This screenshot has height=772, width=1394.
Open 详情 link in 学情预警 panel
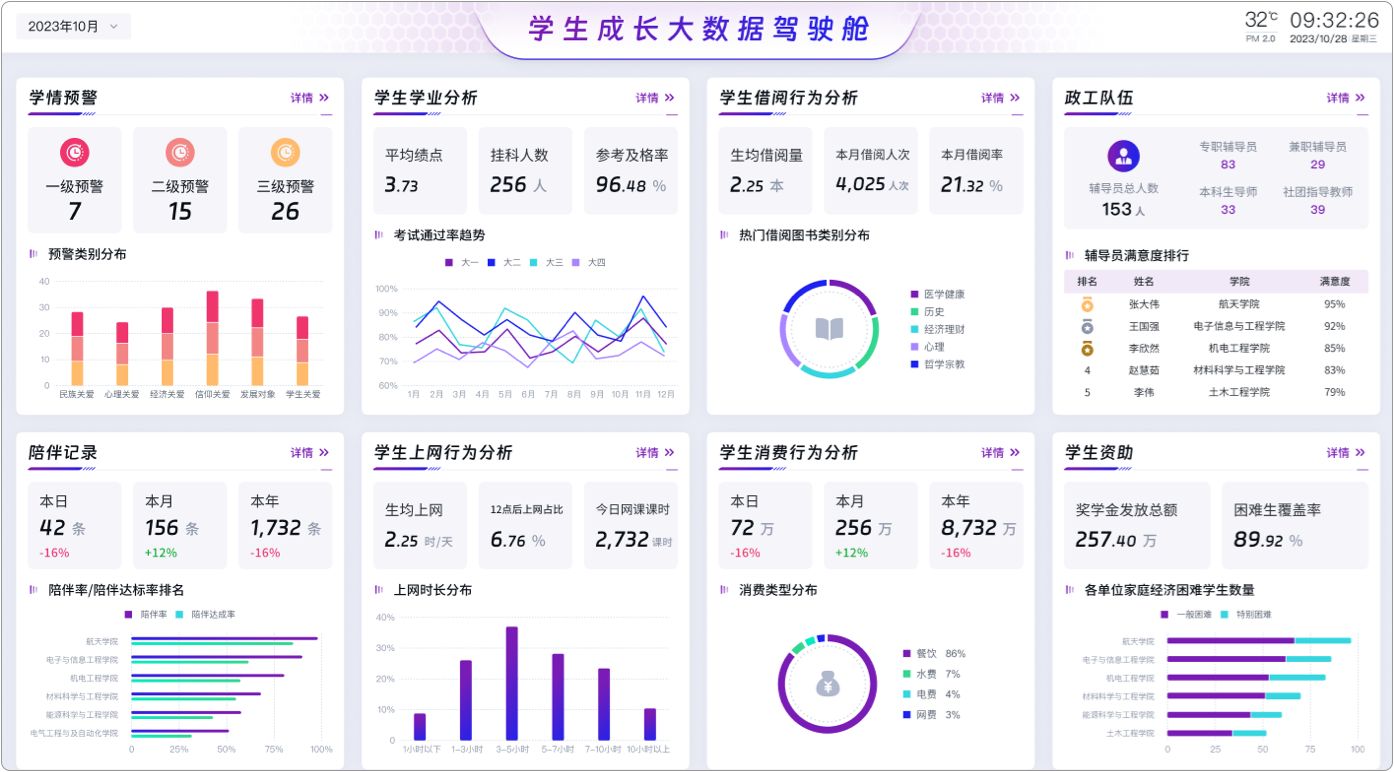(310, 98)
